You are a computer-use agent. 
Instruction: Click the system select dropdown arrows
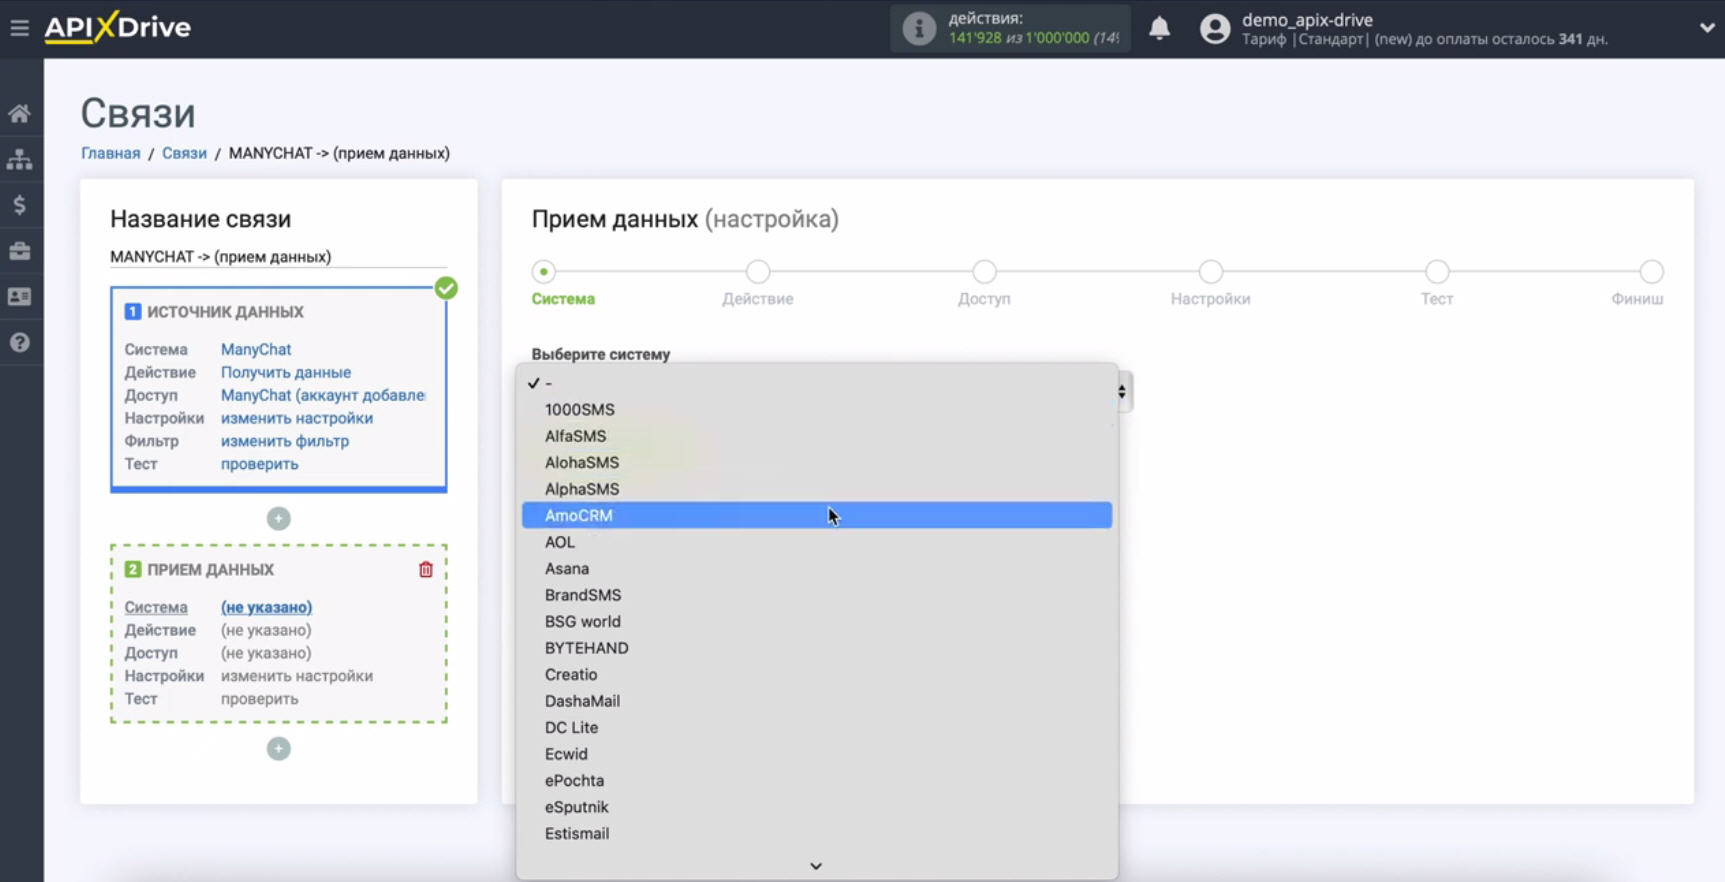pos(1122,391)
